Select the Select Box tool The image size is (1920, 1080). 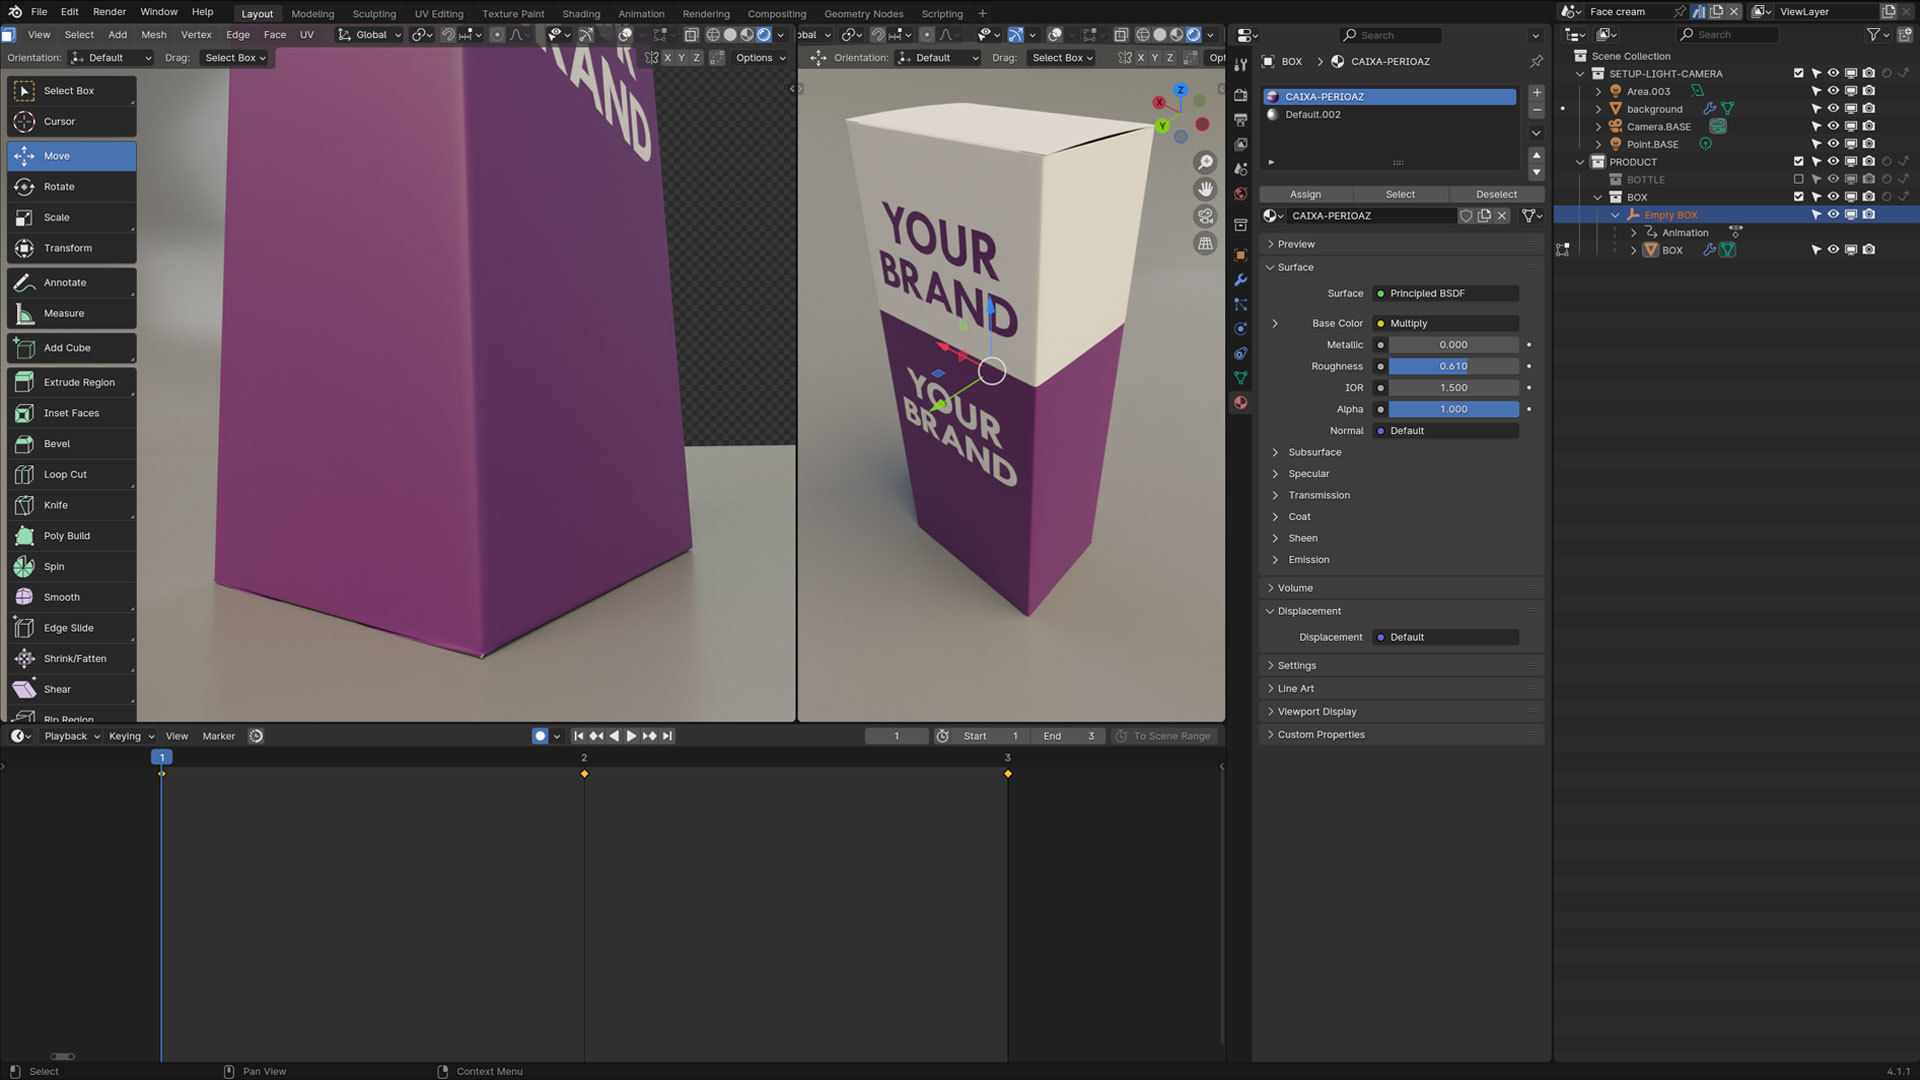coord(71,91)
